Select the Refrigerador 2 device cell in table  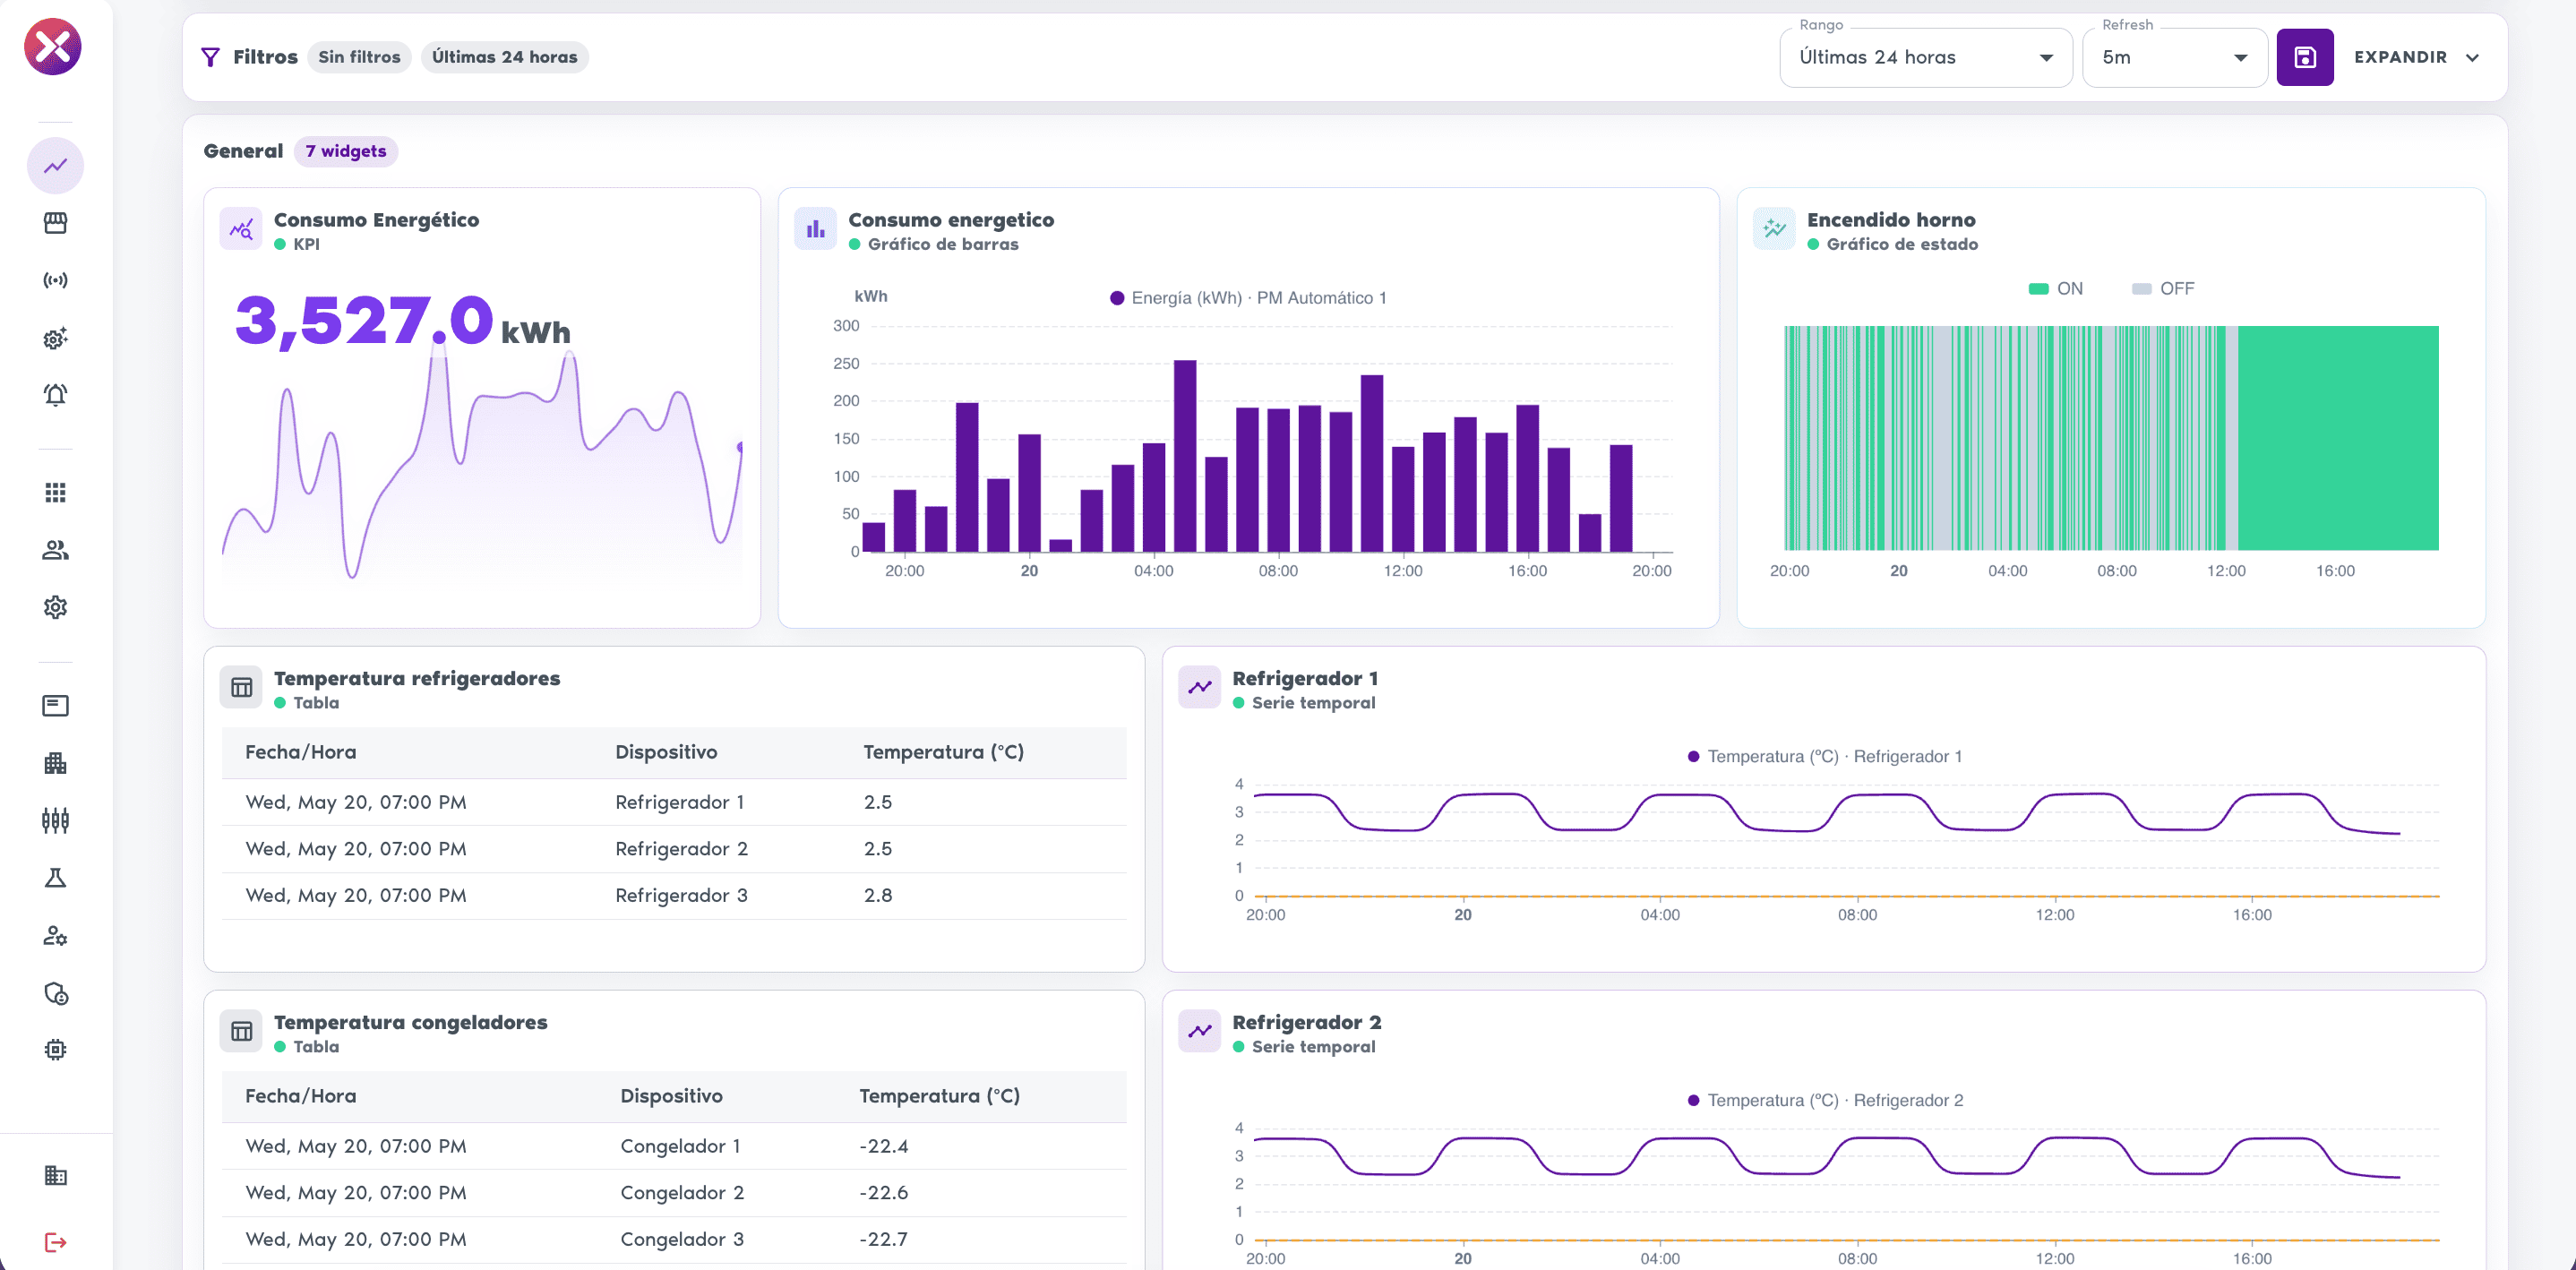point(681,848)
